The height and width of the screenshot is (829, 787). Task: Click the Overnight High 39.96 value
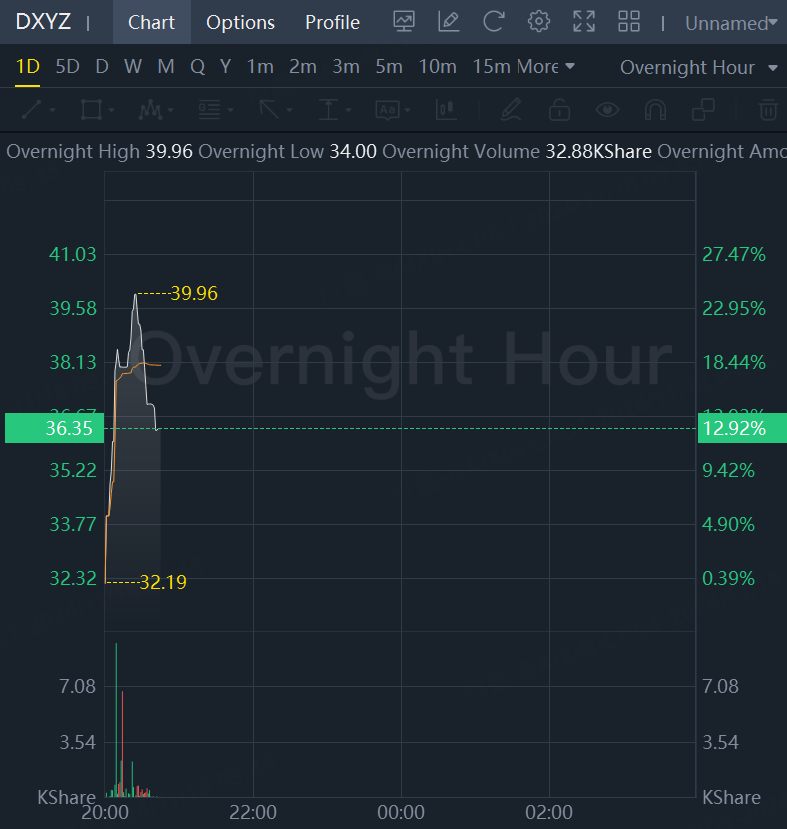pos(169,152)
